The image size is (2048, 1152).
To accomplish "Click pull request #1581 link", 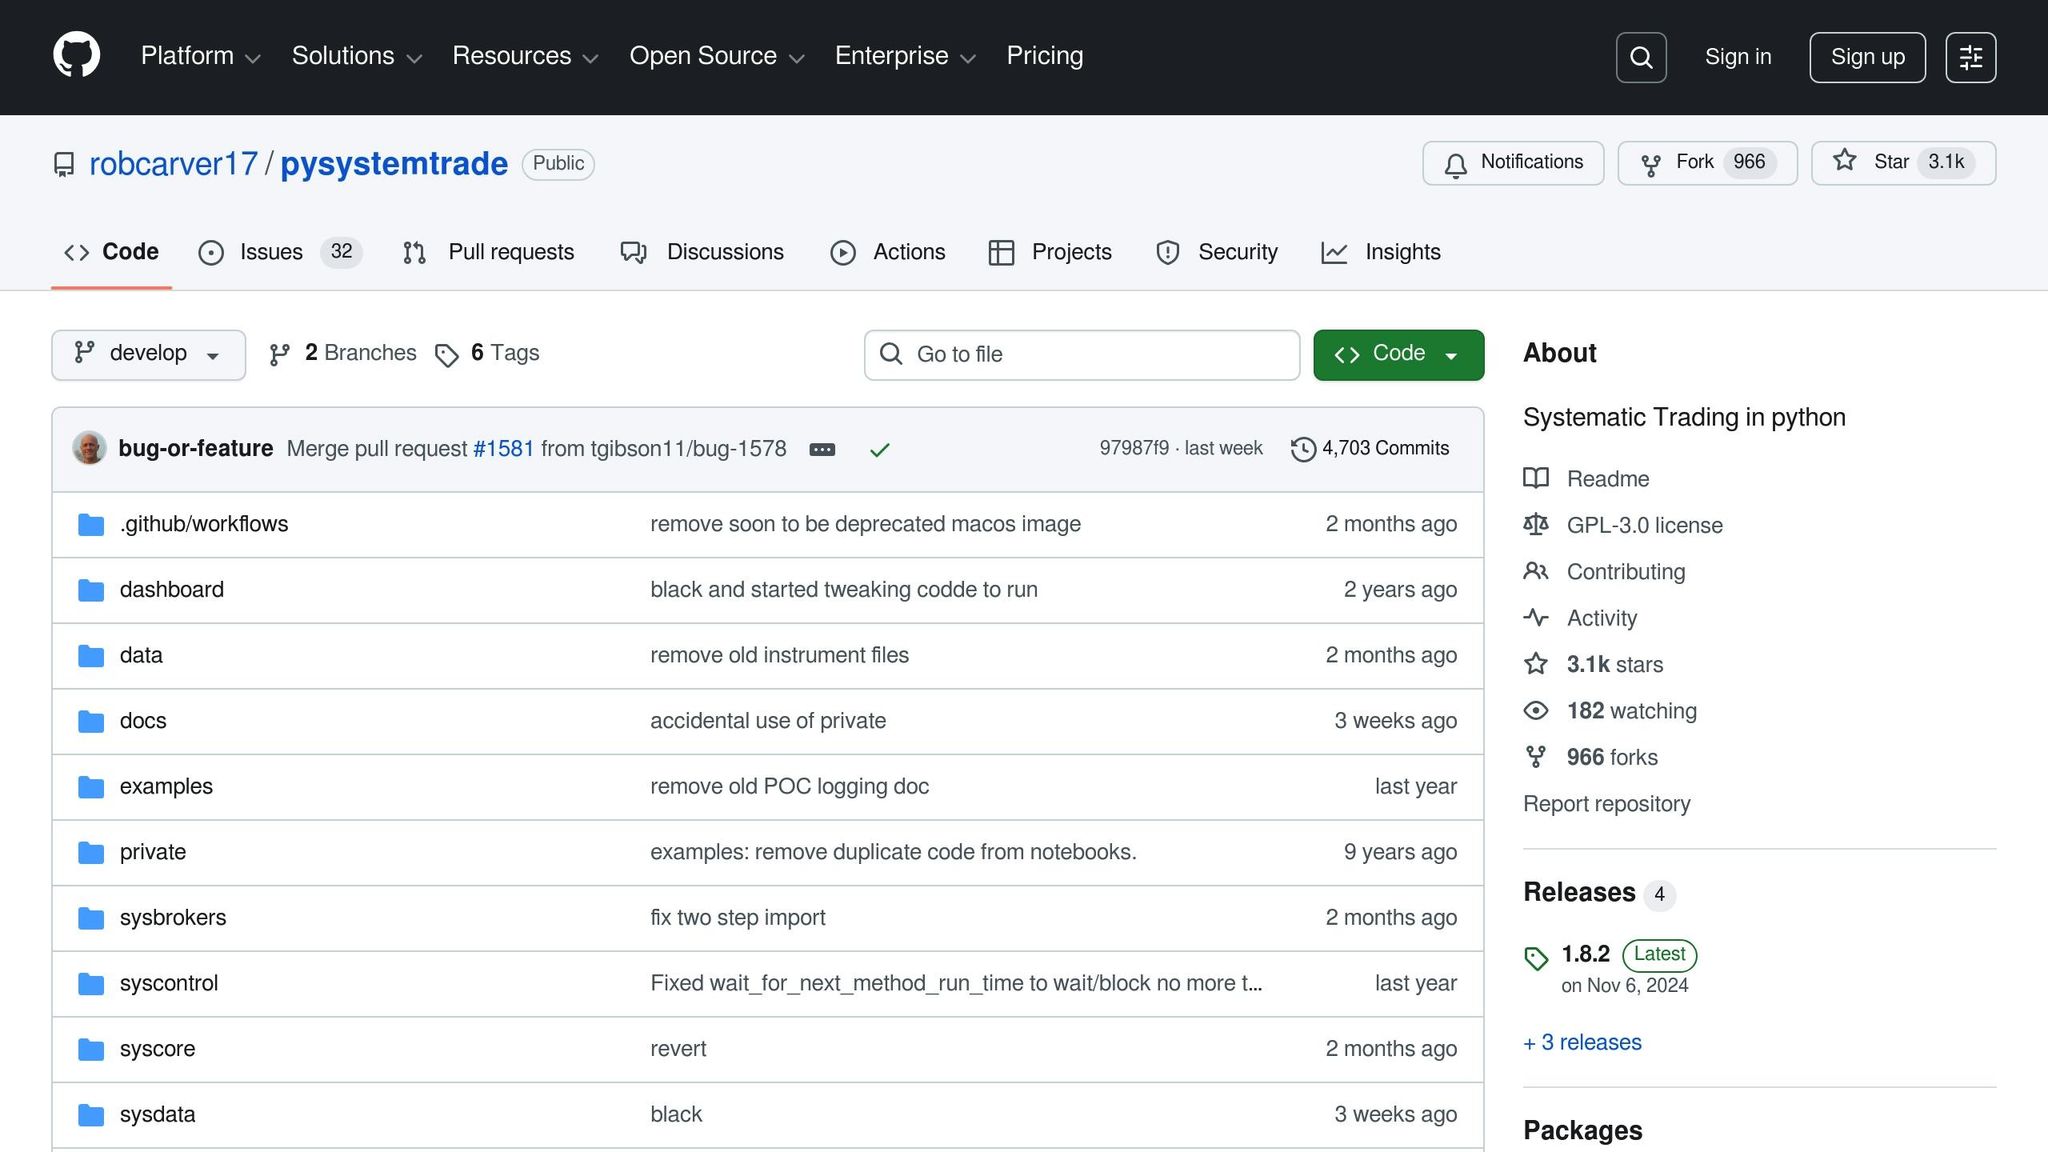I will pyautogui.click(x=503, y=449).
